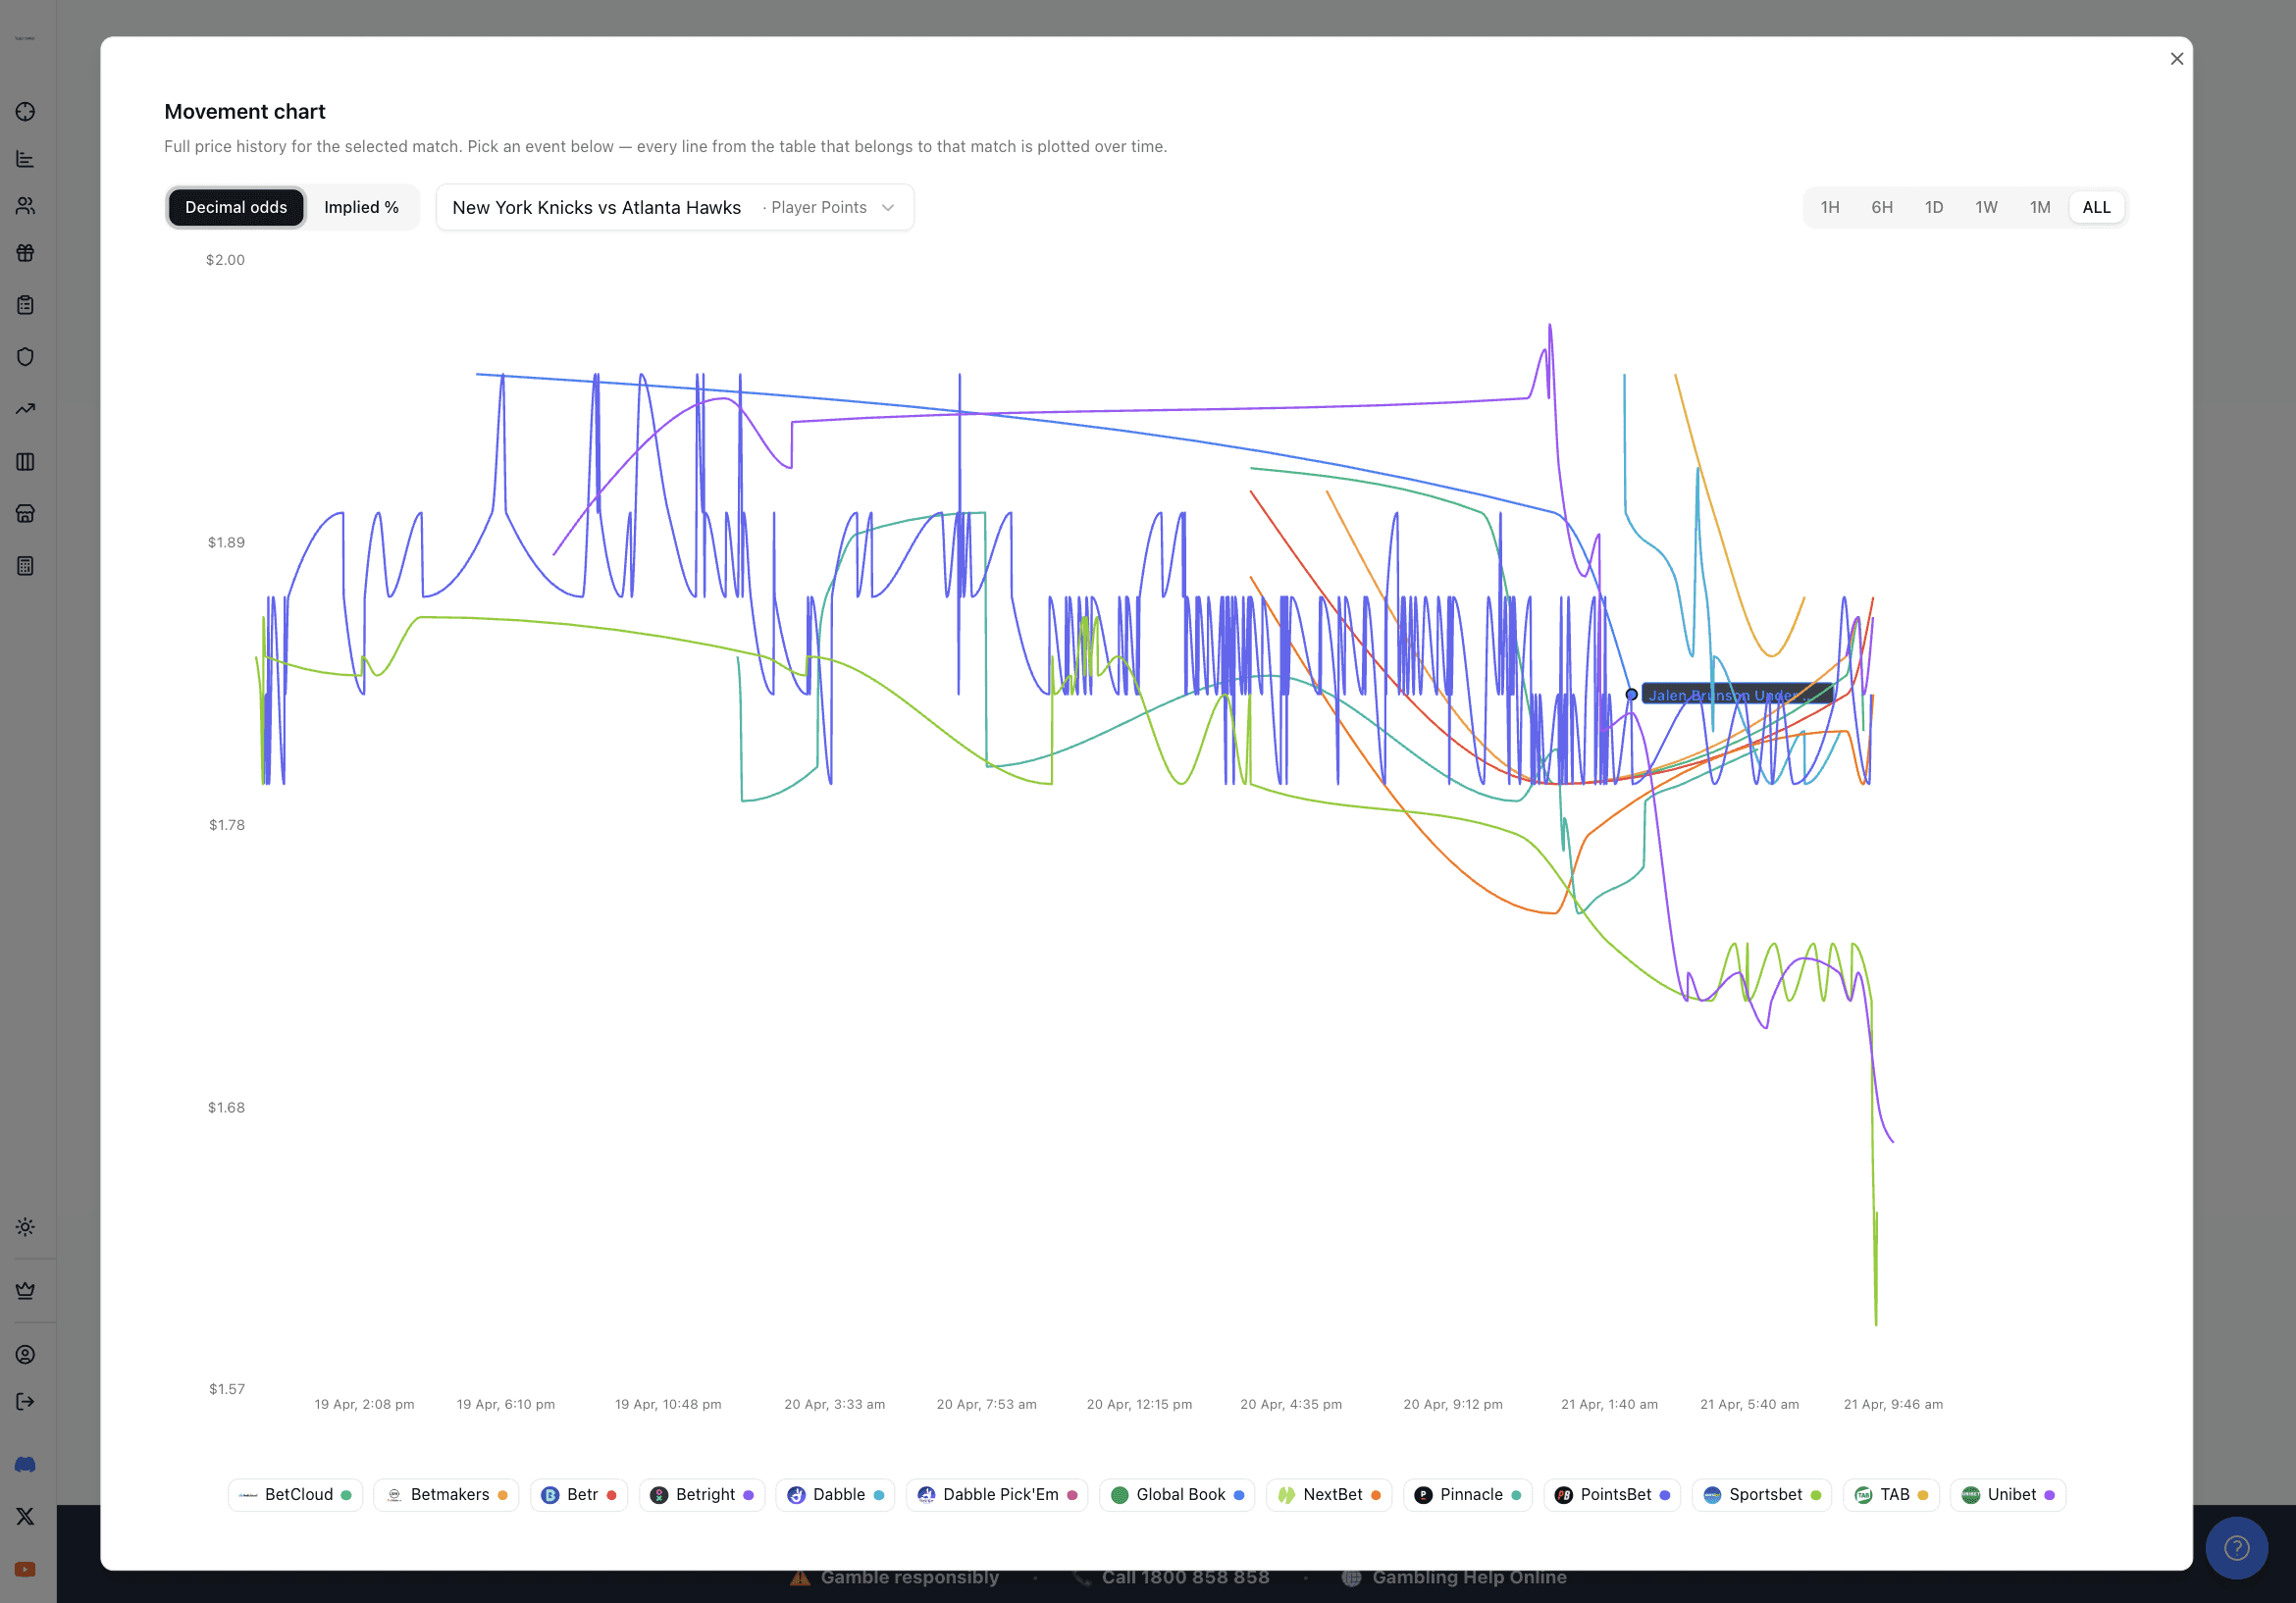Select the 1W time range
The height and width of the screenshot is (1603, 2296).
tap(1985, 207)
